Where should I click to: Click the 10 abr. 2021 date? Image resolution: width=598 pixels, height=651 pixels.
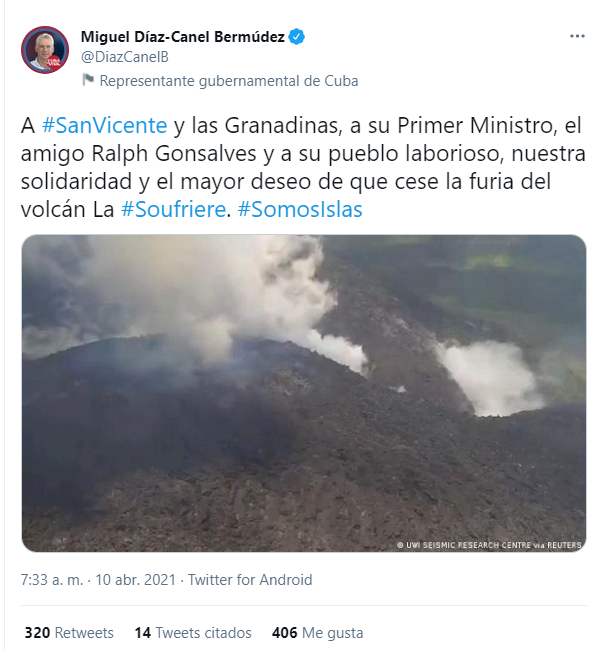coord(136,580)
